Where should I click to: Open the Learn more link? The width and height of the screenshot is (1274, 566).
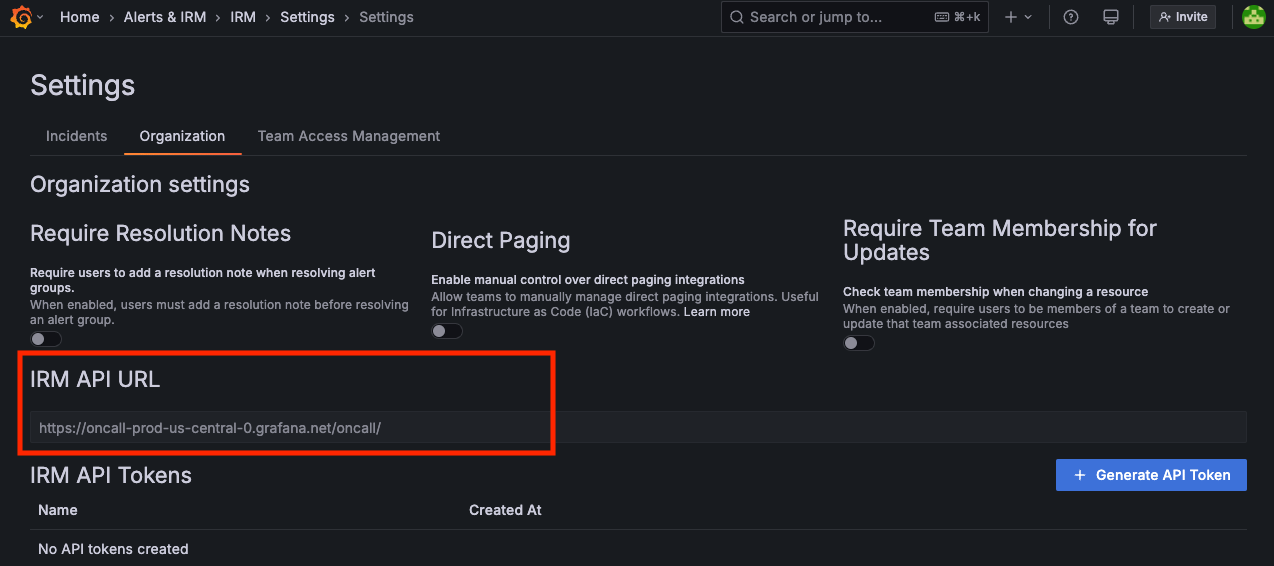717,312
